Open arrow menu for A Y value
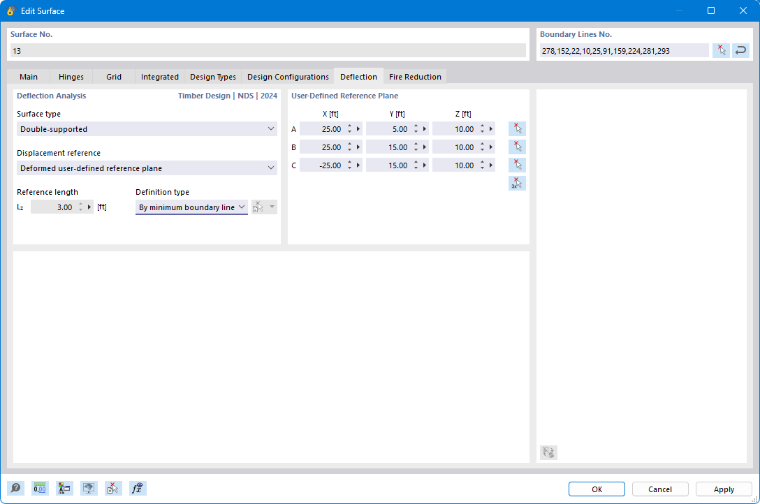Image resolution: width=760 pixels, height=504 pixels. pos(425,129)
